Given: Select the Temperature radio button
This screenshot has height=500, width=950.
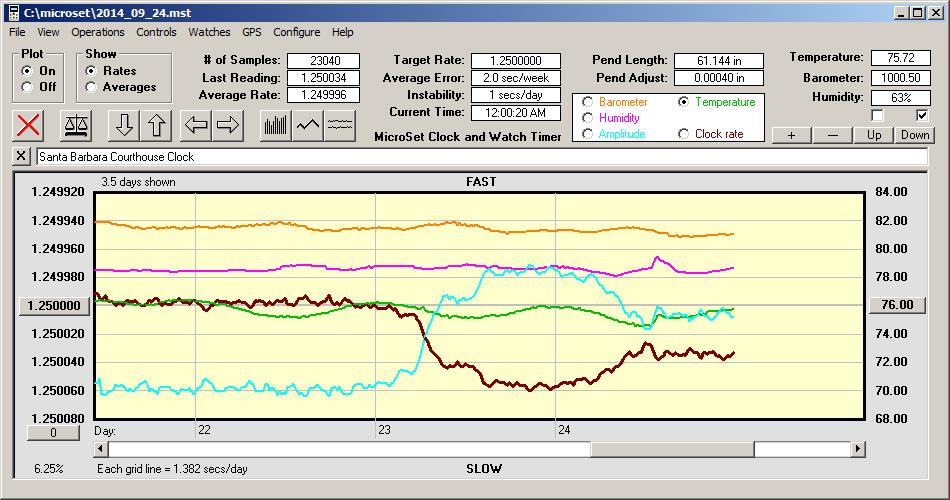Looking at the screenshot, I should point(683,102).
